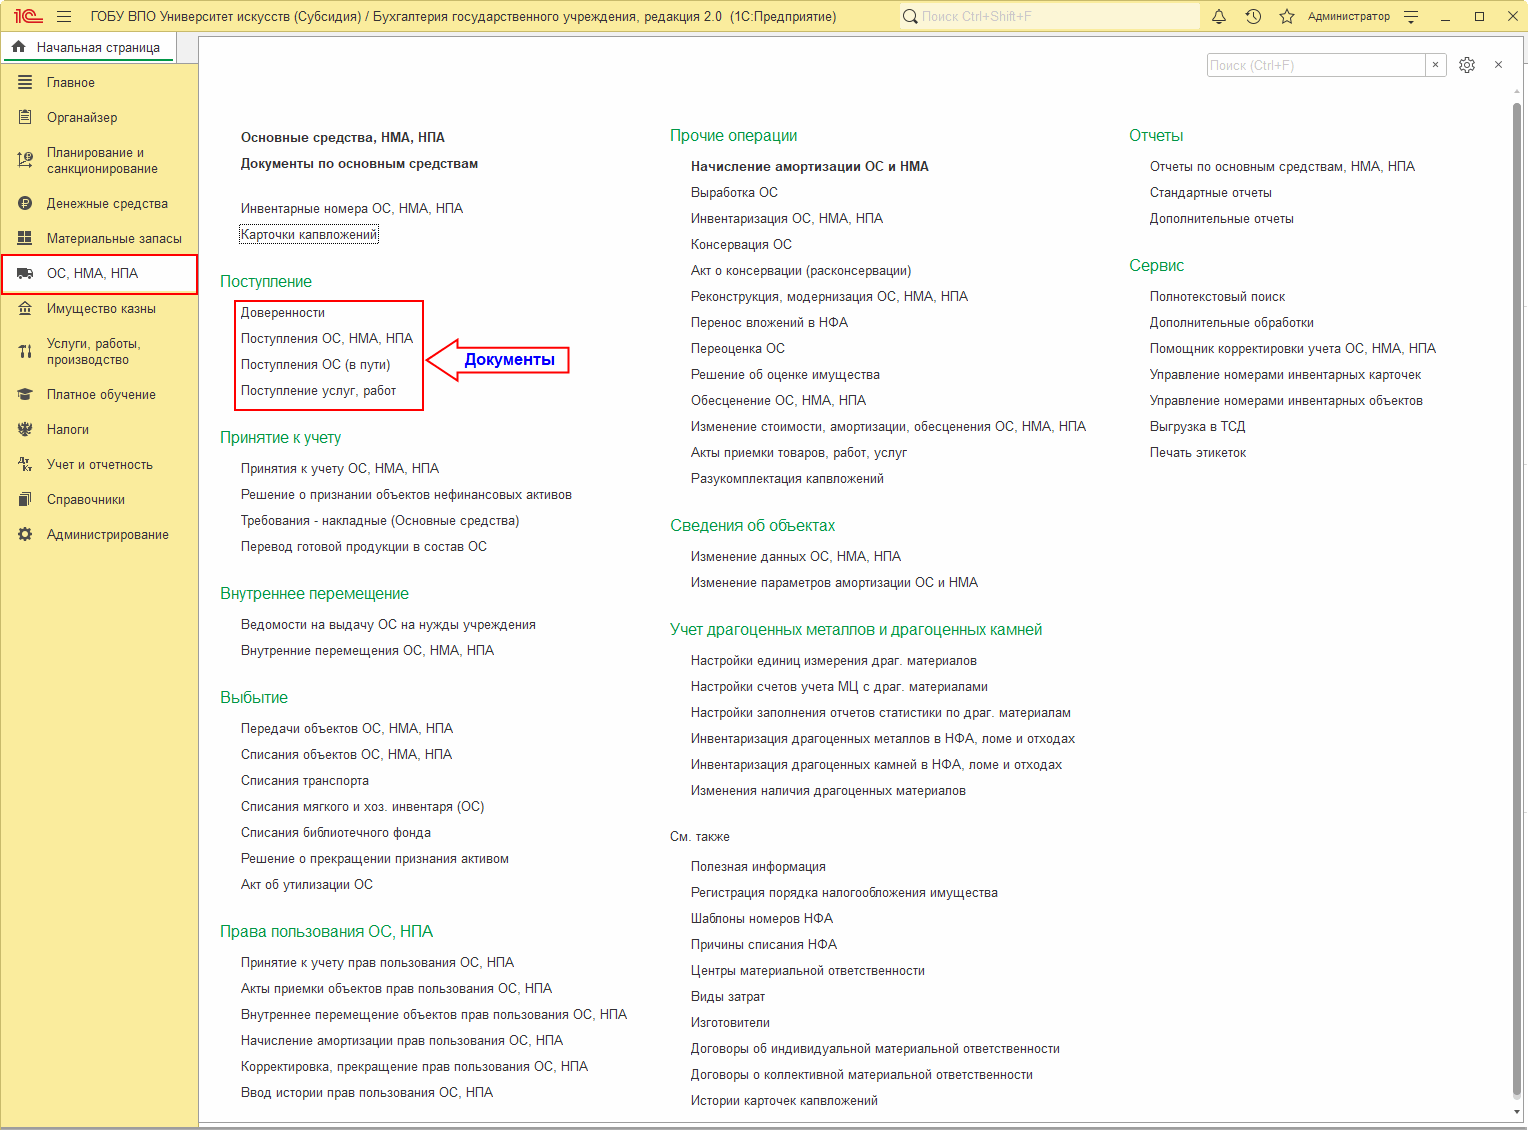The image size is (1528, 1130).
Task: Click the Услуги, работы, производство icon
Action: point(25,351)
